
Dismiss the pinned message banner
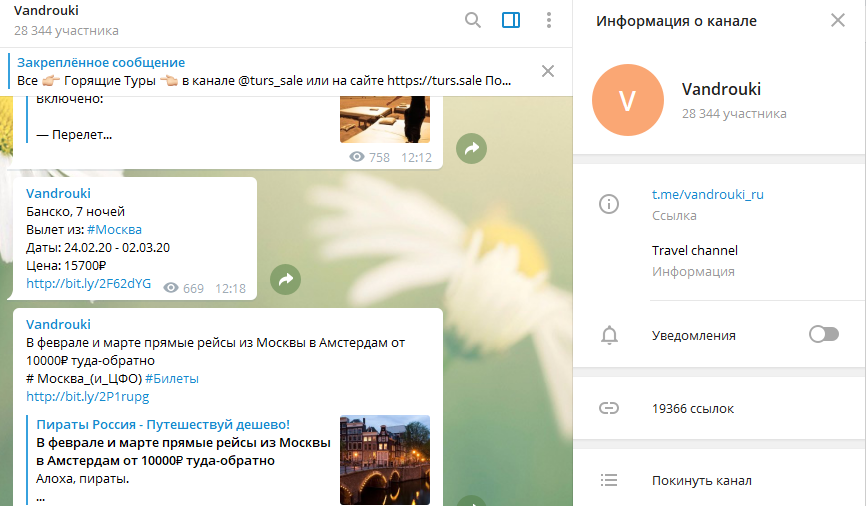[548, 71]
